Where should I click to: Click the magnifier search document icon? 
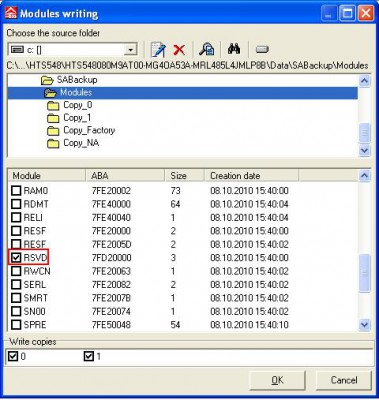[207, 49]
